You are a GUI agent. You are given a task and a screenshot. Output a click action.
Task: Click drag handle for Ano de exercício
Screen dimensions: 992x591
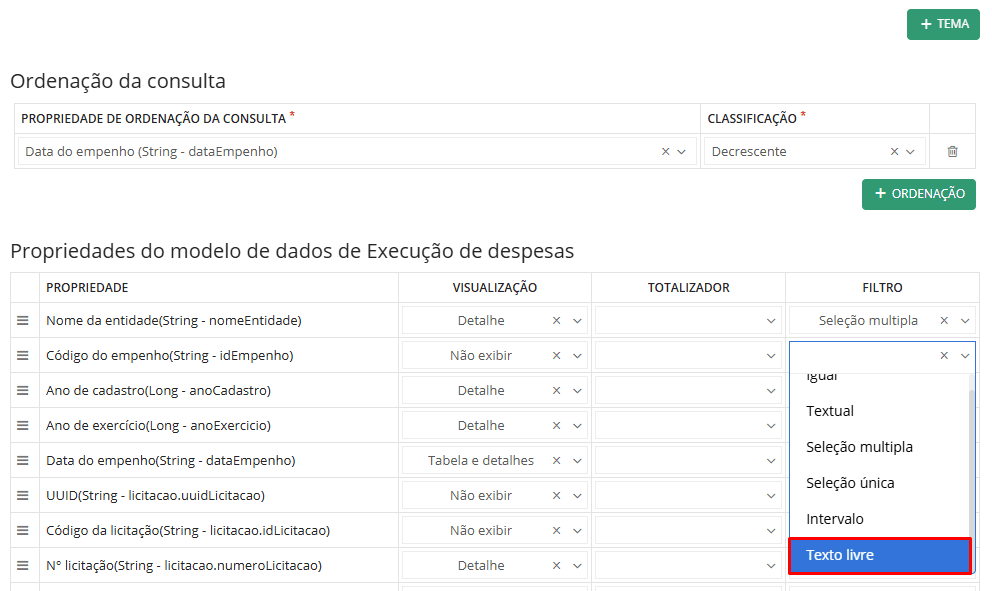(x=23, y=425)
